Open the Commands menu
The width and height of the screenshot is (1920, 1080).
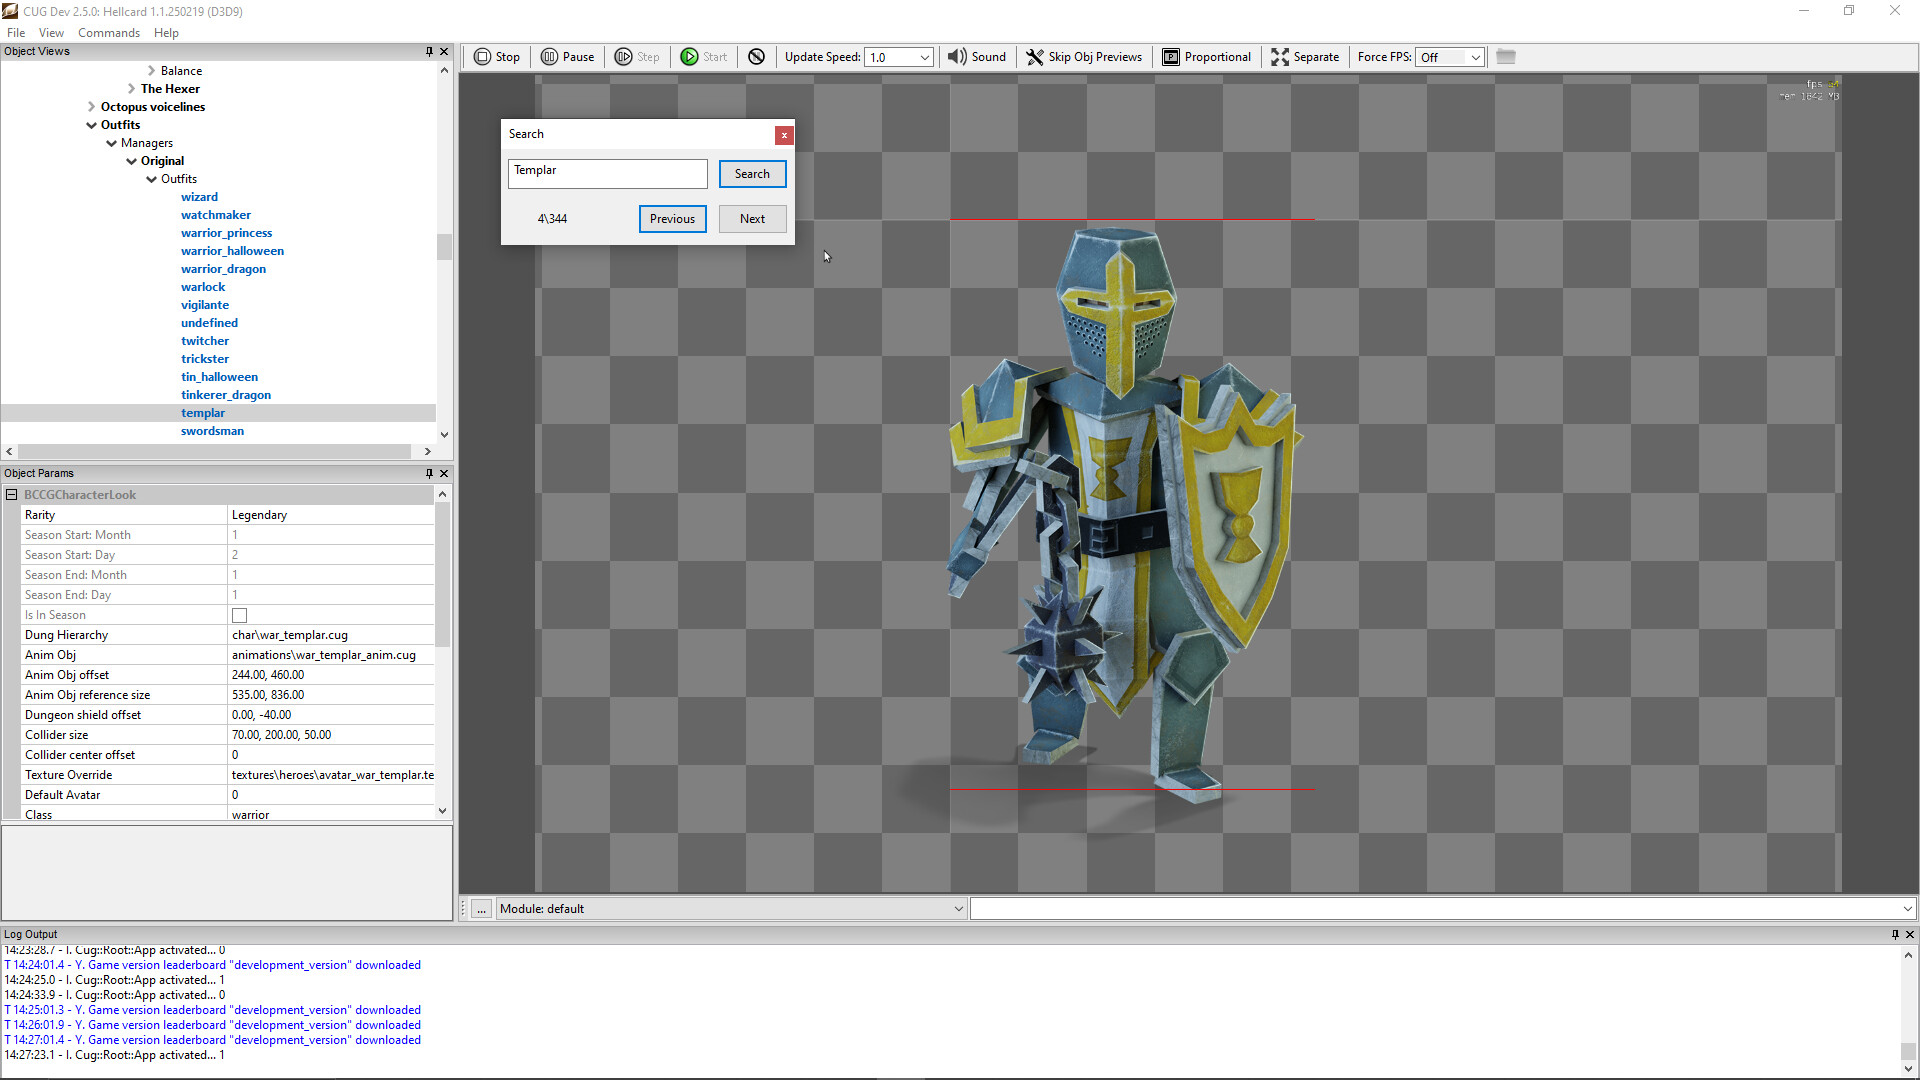[108, 32]
